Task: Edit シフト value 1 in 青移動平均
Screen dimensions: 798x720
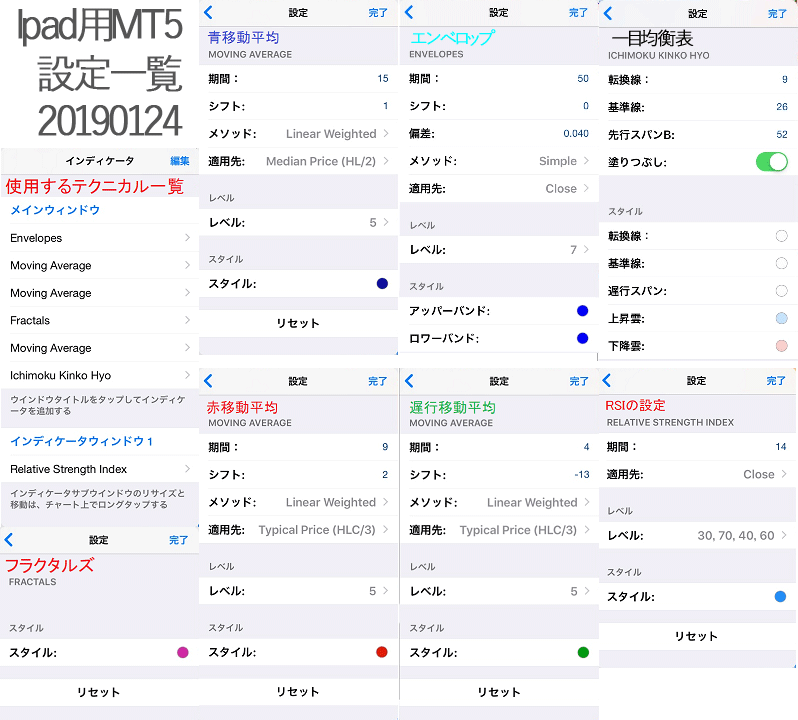Action: point(386,106)
